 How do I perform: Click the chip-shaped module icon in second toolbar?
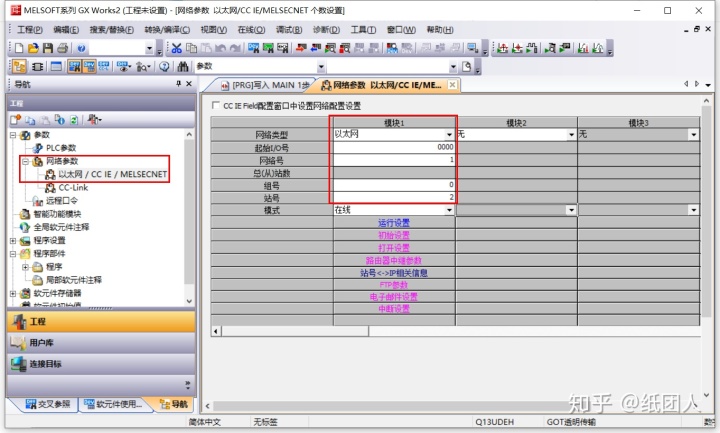(38, 67)
